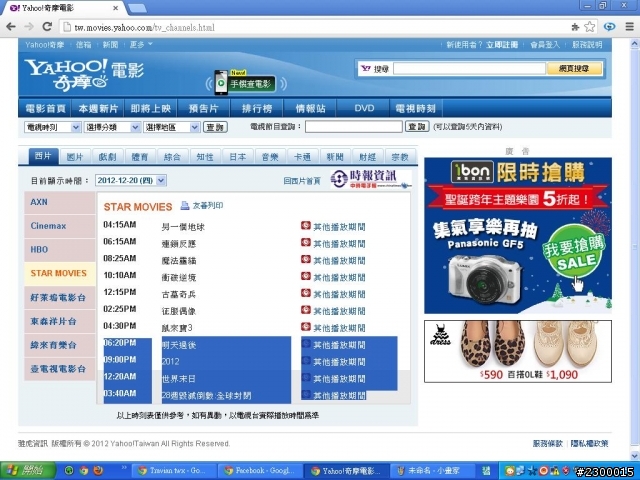Click the 會員登入 login link
Image resolution: width=640 pixels, height=480 pixels.
[545, 45]
